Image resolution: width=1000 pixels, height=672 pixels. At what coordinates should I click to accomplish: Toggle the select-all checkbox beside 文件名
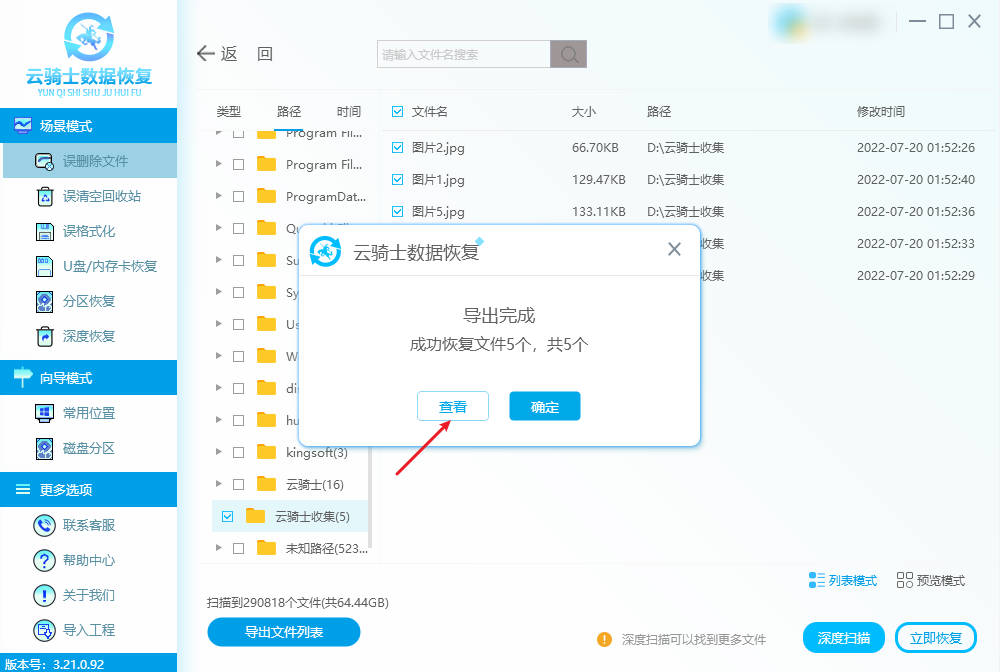397,112
